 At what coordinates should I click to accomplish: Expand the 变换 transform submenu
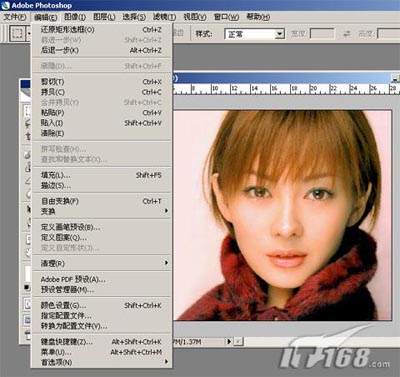tap(101, 211)
